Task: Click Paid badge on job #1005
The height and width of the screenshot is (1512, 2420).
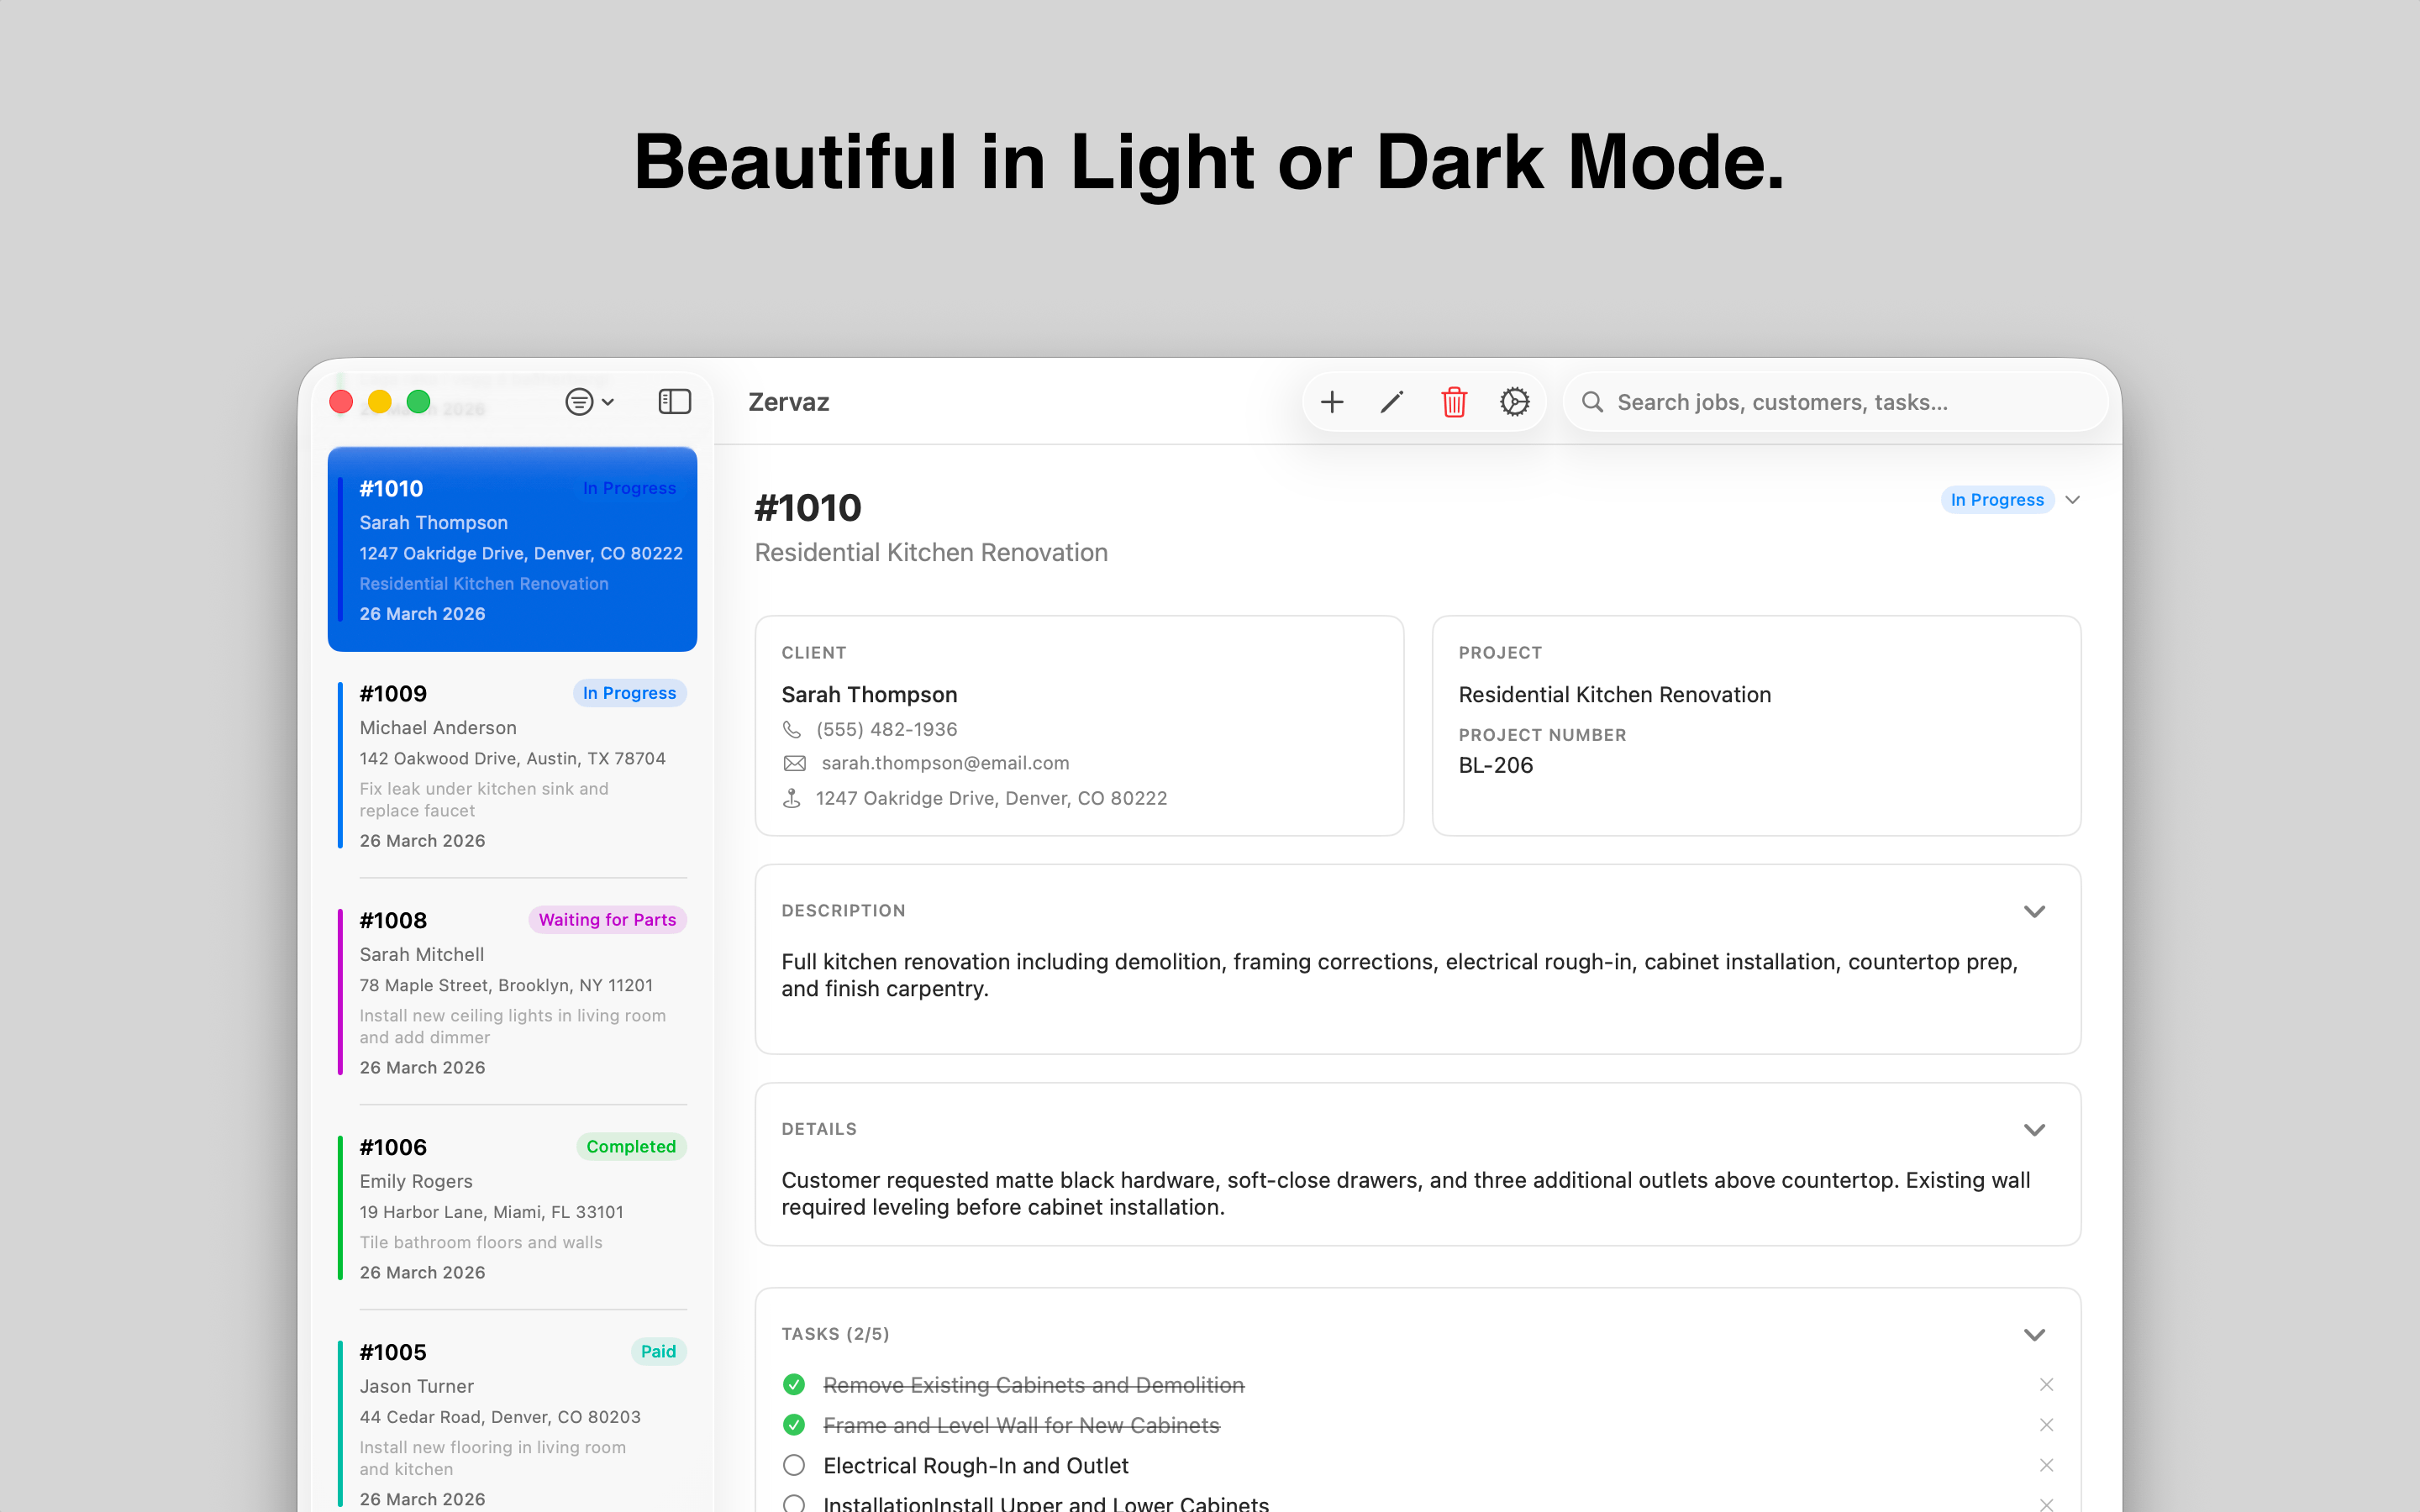Action: 658,1352
